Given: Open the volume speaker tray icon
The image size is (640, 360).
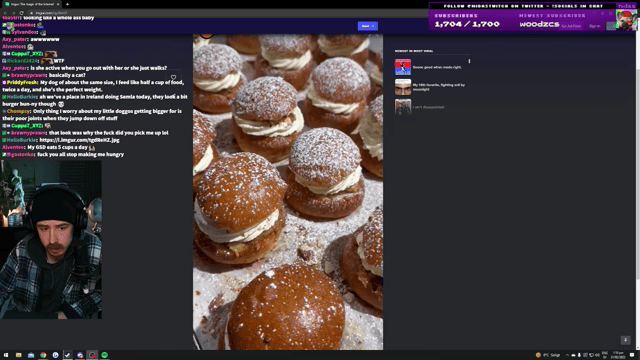Looking at the screenshot, I should (x=597, y=355).
